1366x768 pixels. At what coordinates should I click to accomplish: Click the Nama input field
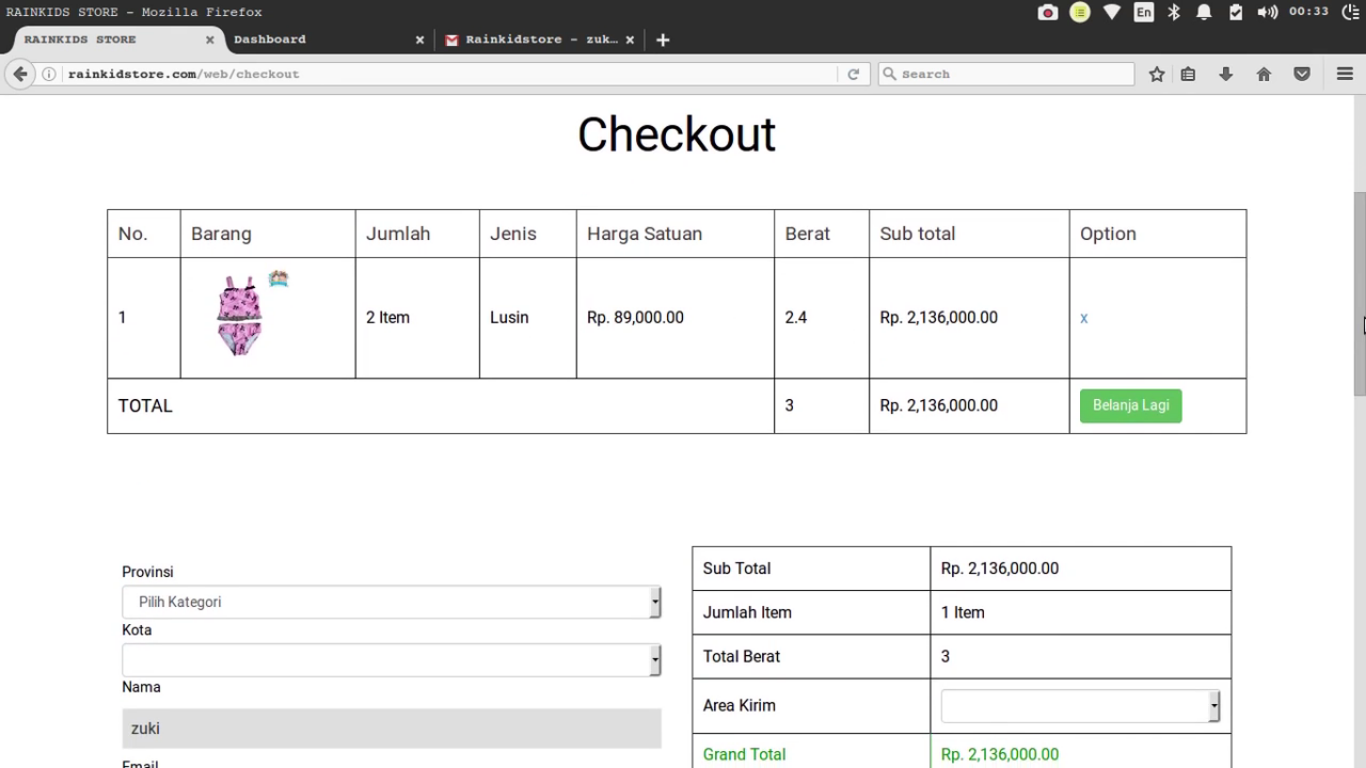[391, 728]
